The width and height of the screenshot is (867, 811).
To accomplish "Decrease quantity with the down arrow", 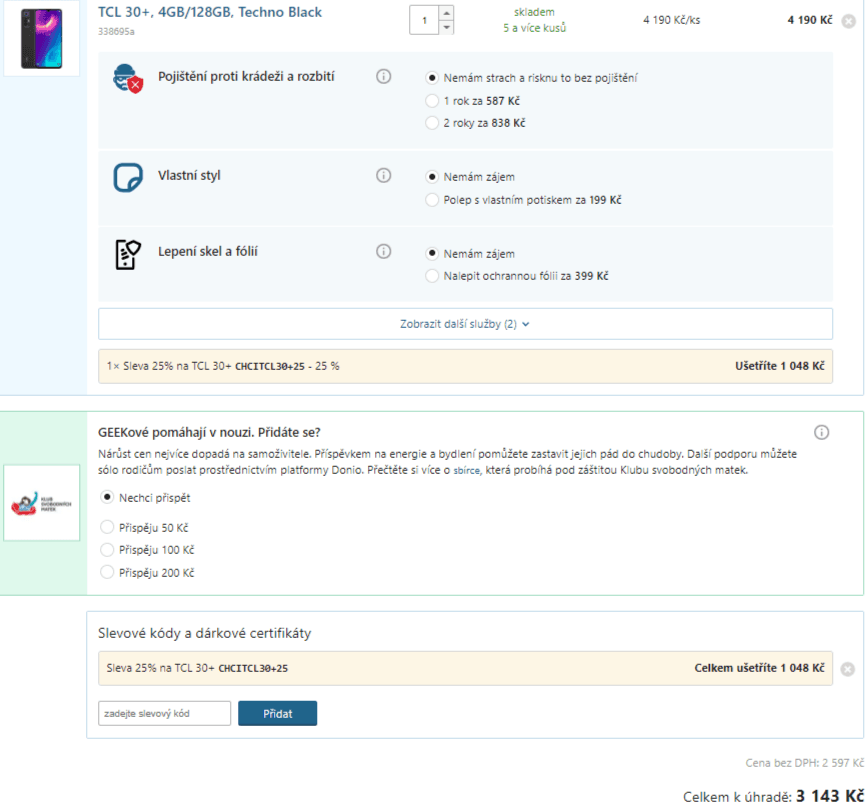I will pos(446,27).
